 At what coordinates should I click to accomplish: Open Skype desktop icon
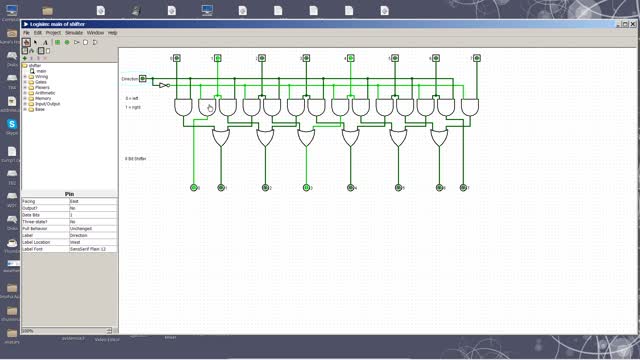(x=12, y=124)
